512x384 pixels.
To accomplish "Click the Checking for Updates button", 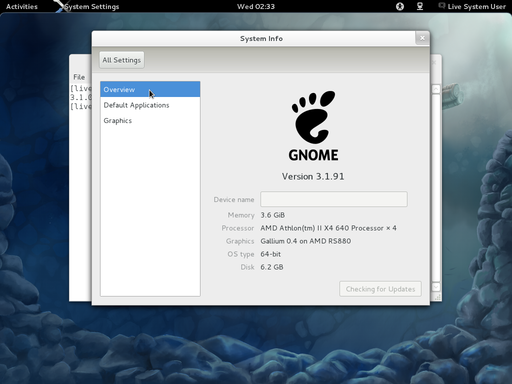I will pyautogui.click(x=380, y=289).
